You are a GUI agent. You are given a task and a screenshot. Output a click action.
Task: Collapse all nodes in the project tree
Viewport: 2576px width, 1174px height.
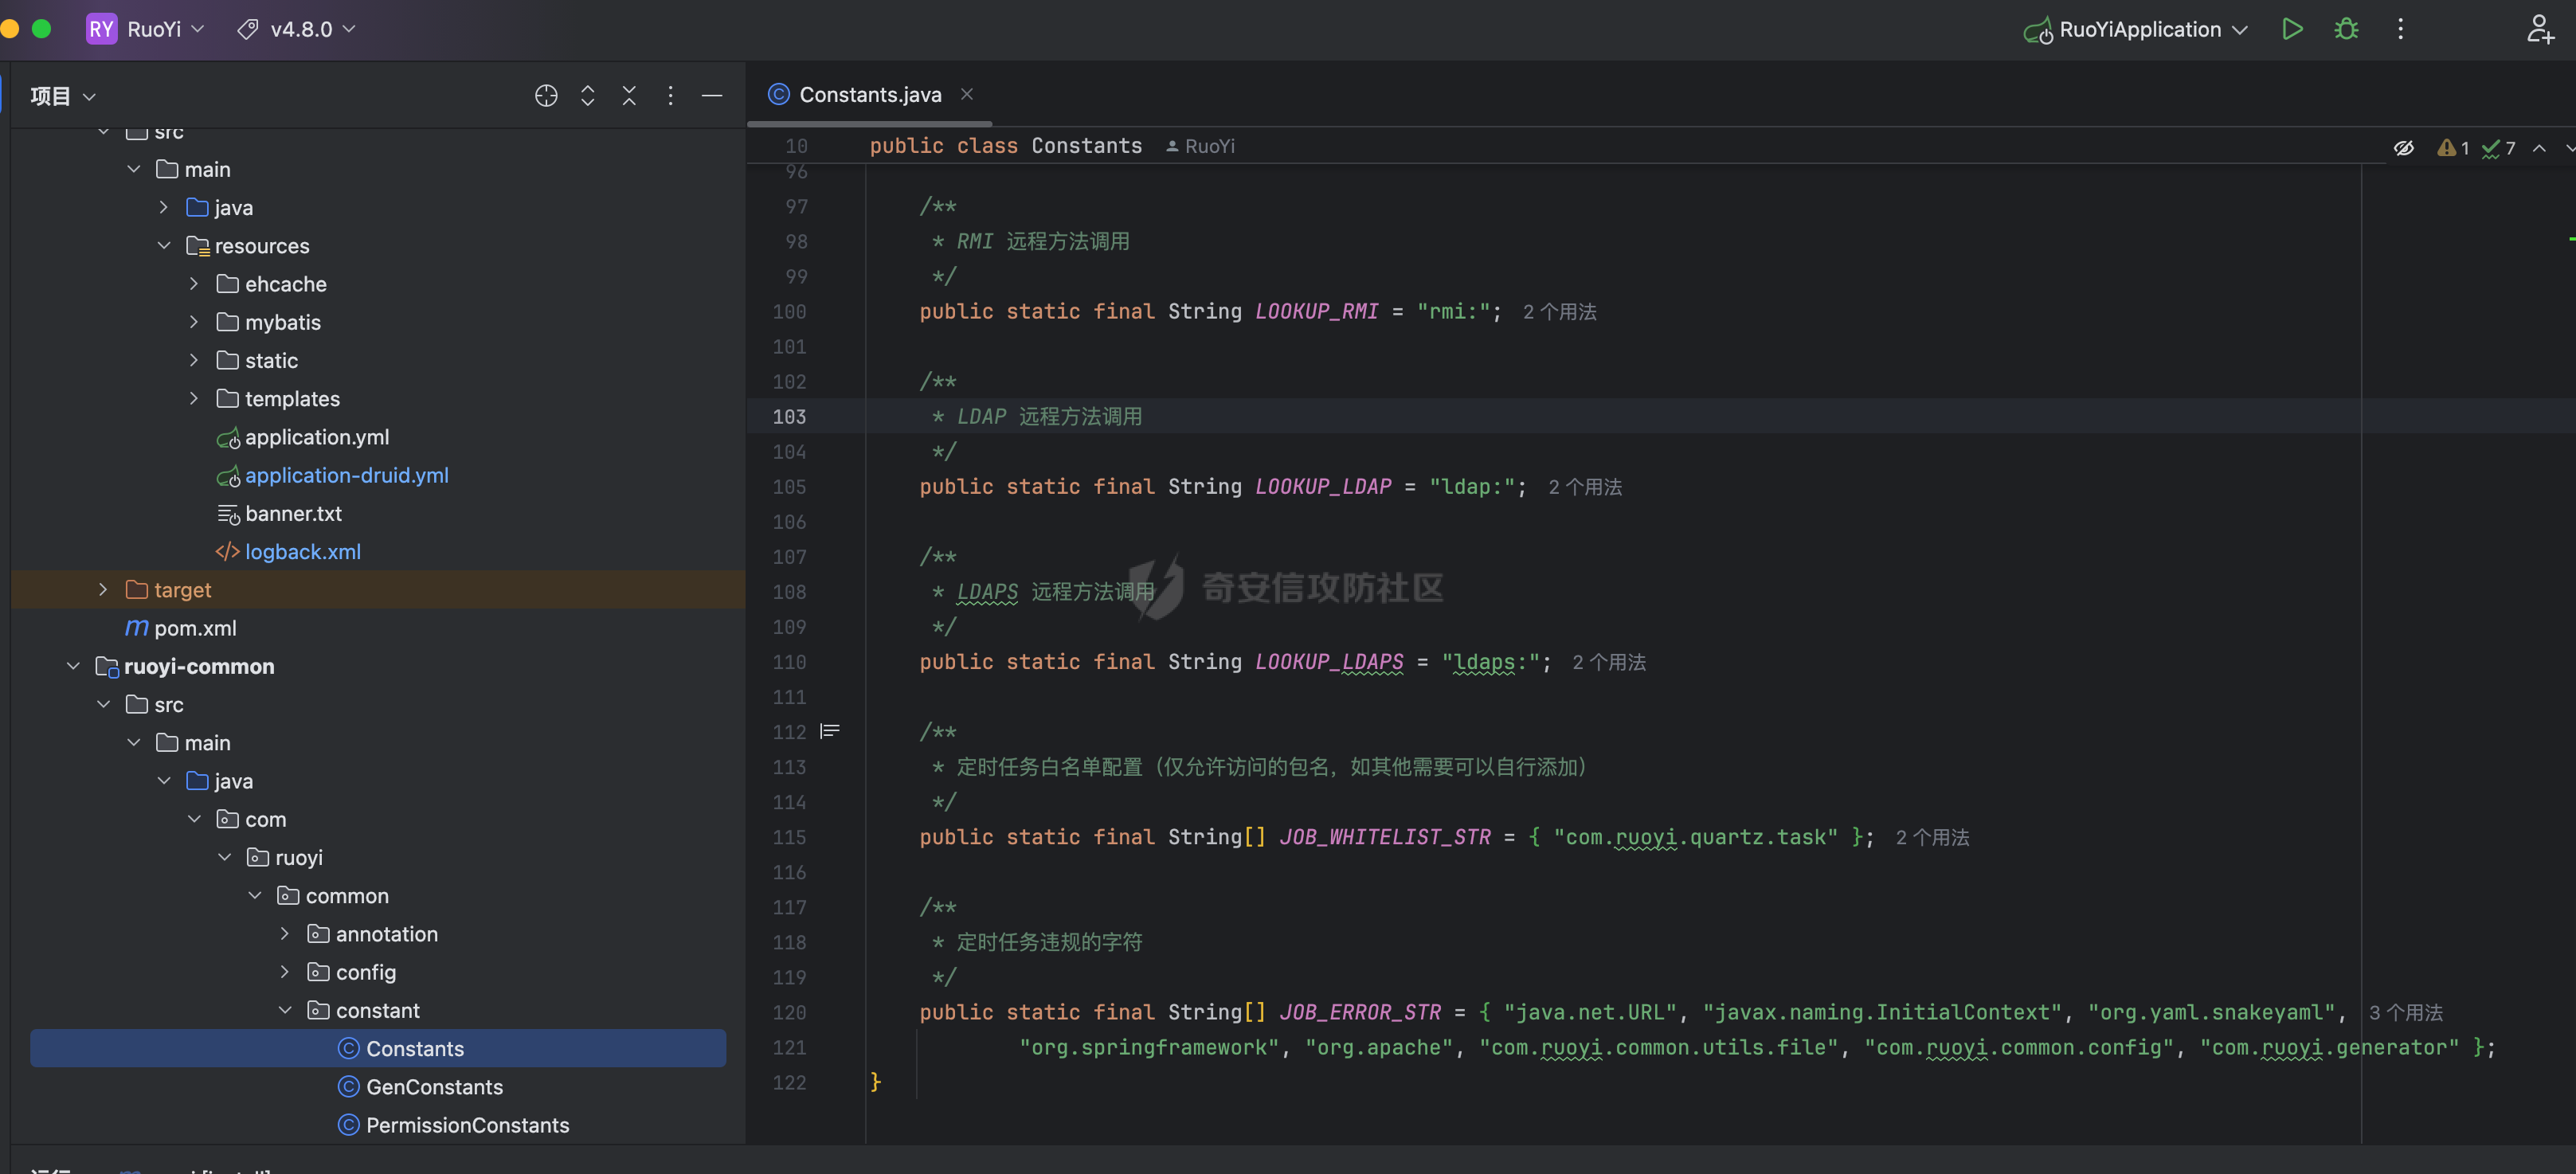coord(629,96)
